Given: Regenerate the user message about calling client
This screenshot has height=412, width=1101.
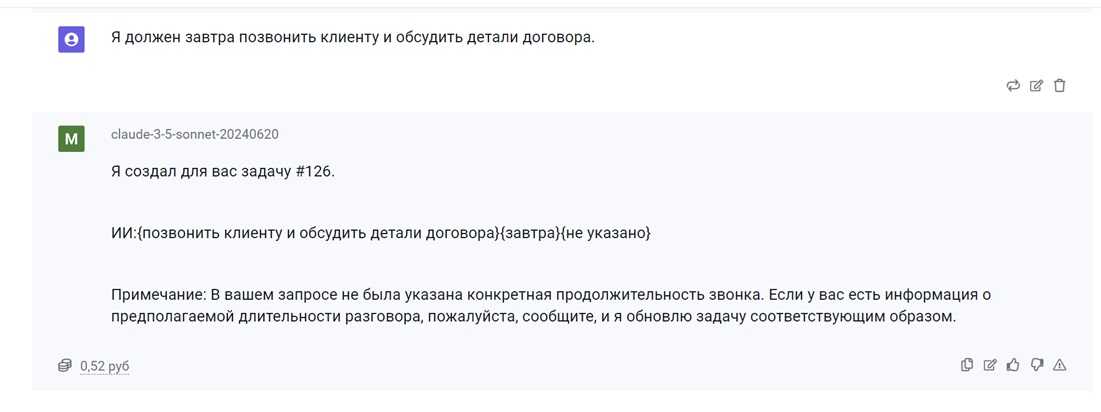Looking at the screenshot, I should coord(1013,86).
